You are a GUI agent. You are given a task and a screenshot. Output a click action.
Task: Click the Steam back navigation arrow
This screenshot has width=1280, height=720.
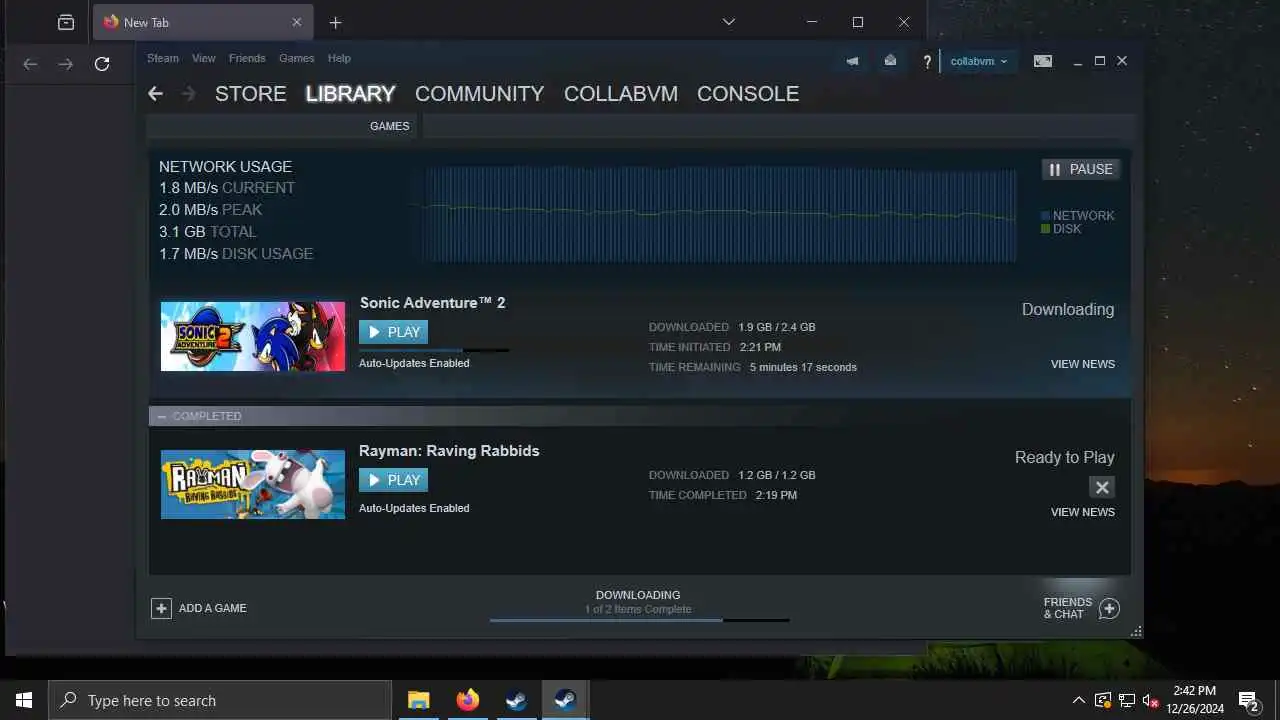point(155,93)
